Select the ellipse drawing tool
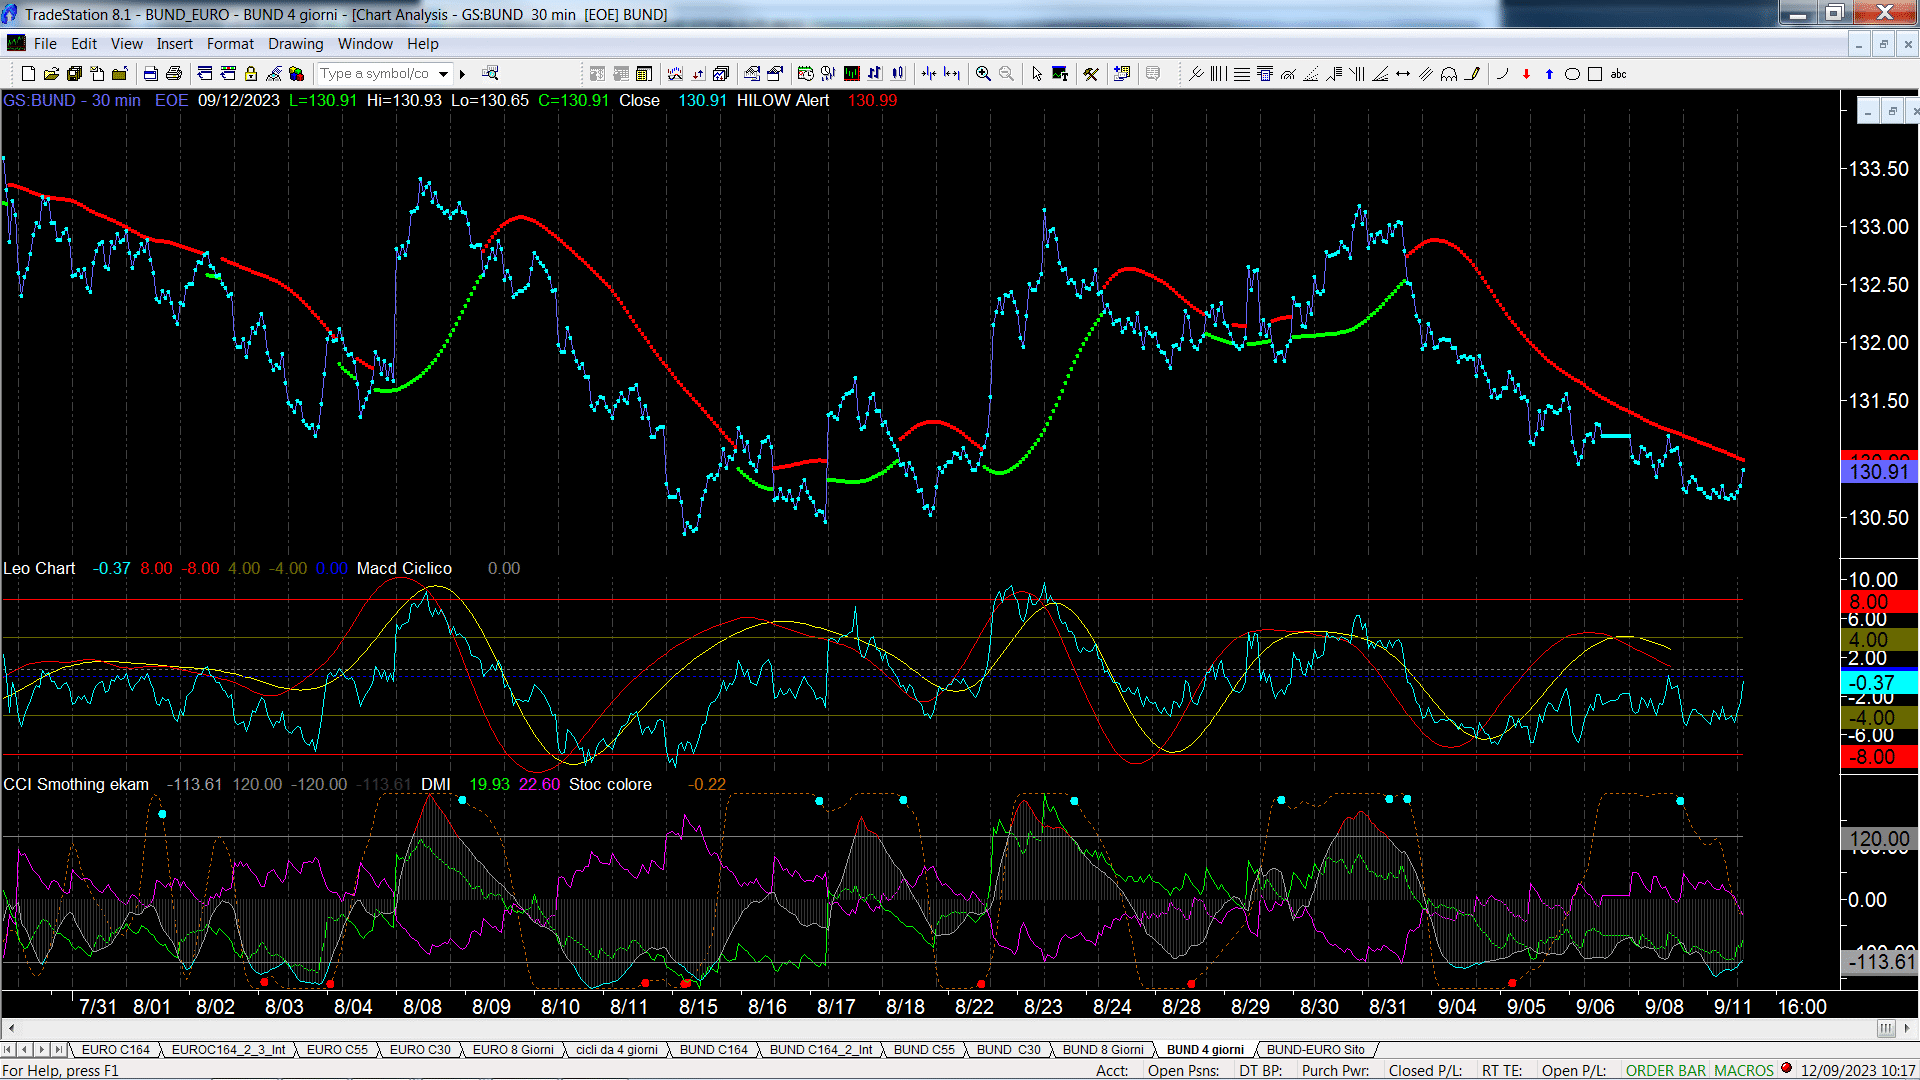Image resolution: width=1920 pixels, height=1080 pixels. tap(1572, 73)
